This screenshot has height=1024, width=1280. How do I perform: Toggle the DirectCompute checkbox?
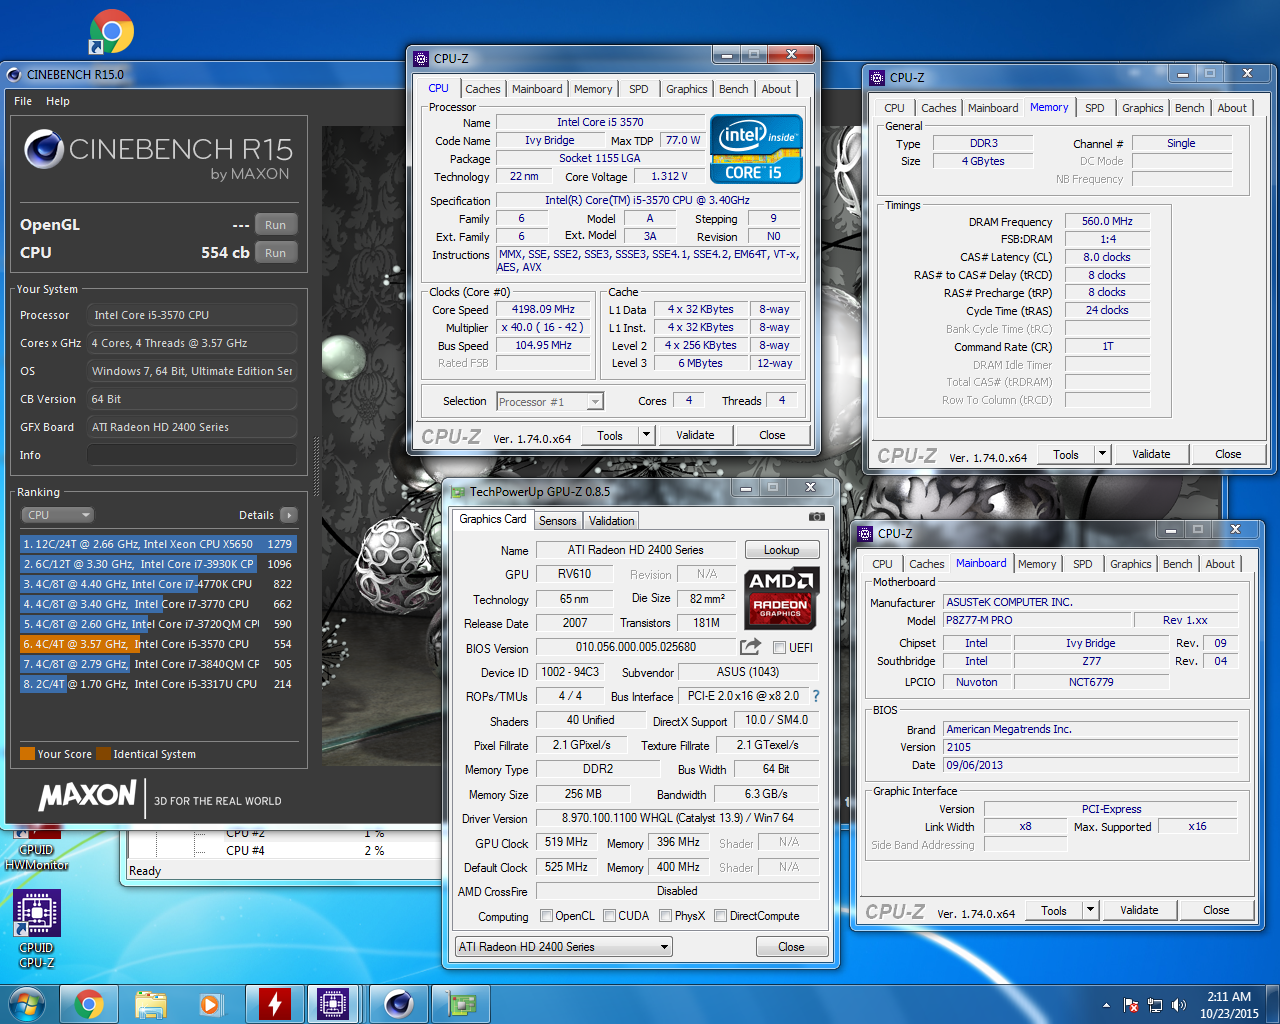[x=720, y=916]
